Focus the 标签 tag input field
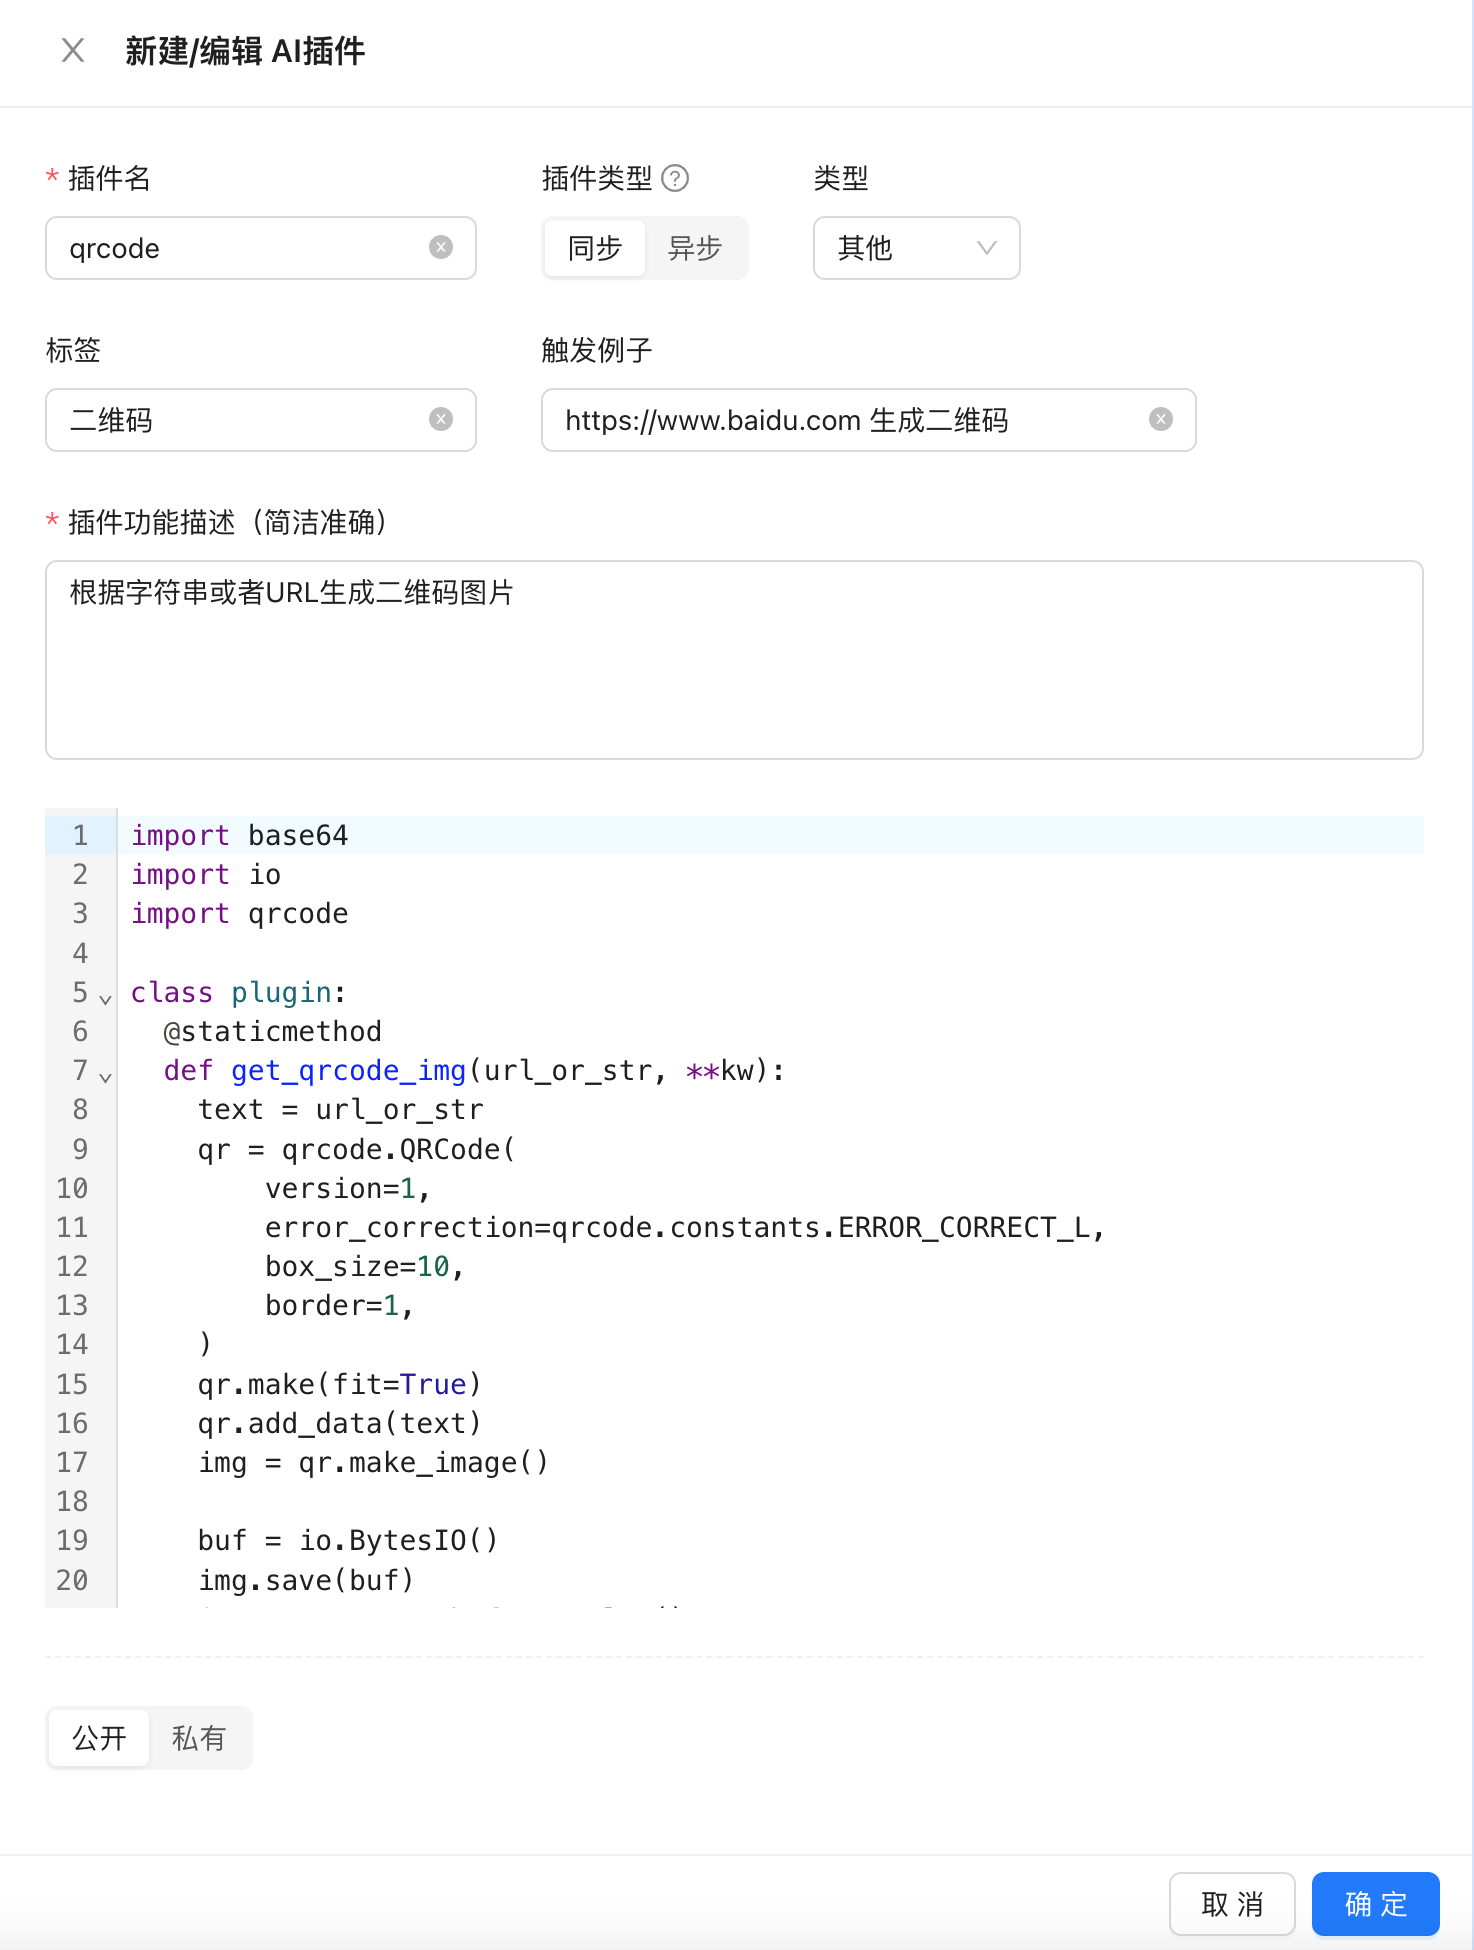The width and height of the screenshot is (1474, 1950). [x=240, y=420]
